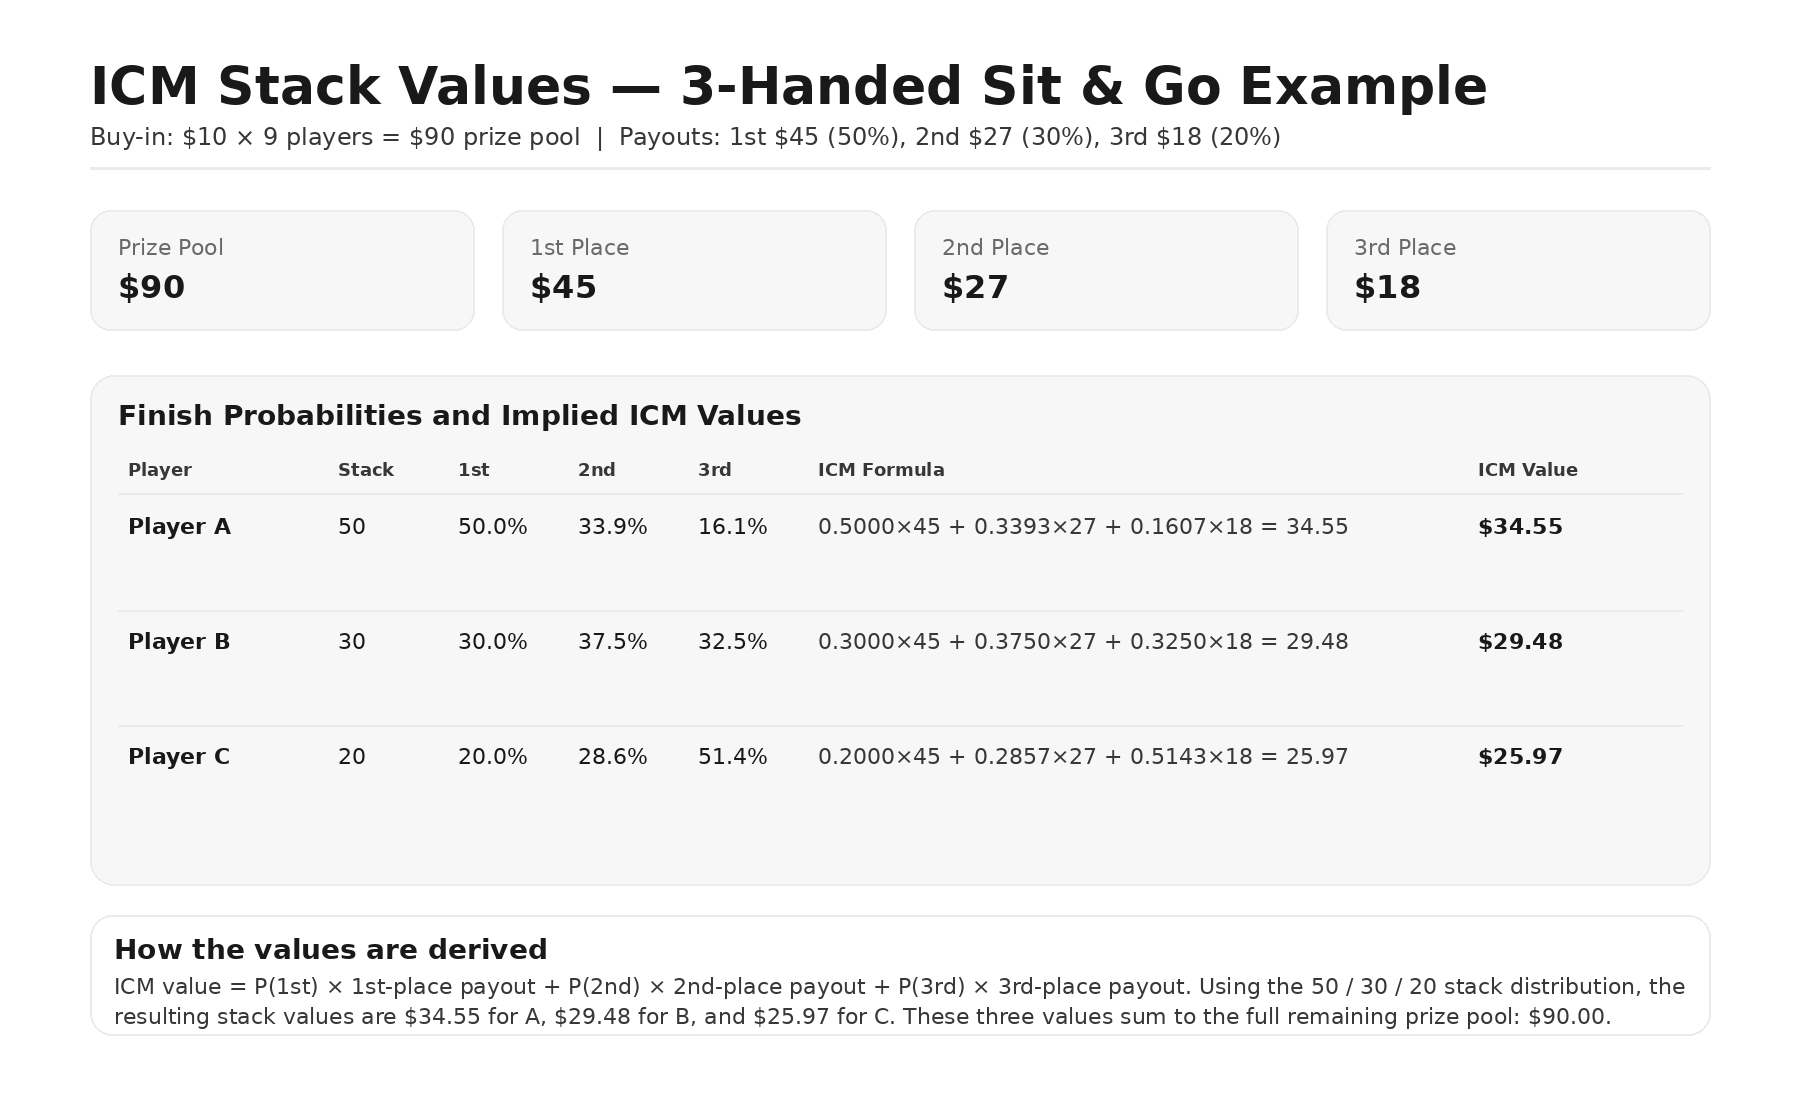Select the Player C row label
The height and width of the screenshot is (1100, 1800).
[179, 757]
